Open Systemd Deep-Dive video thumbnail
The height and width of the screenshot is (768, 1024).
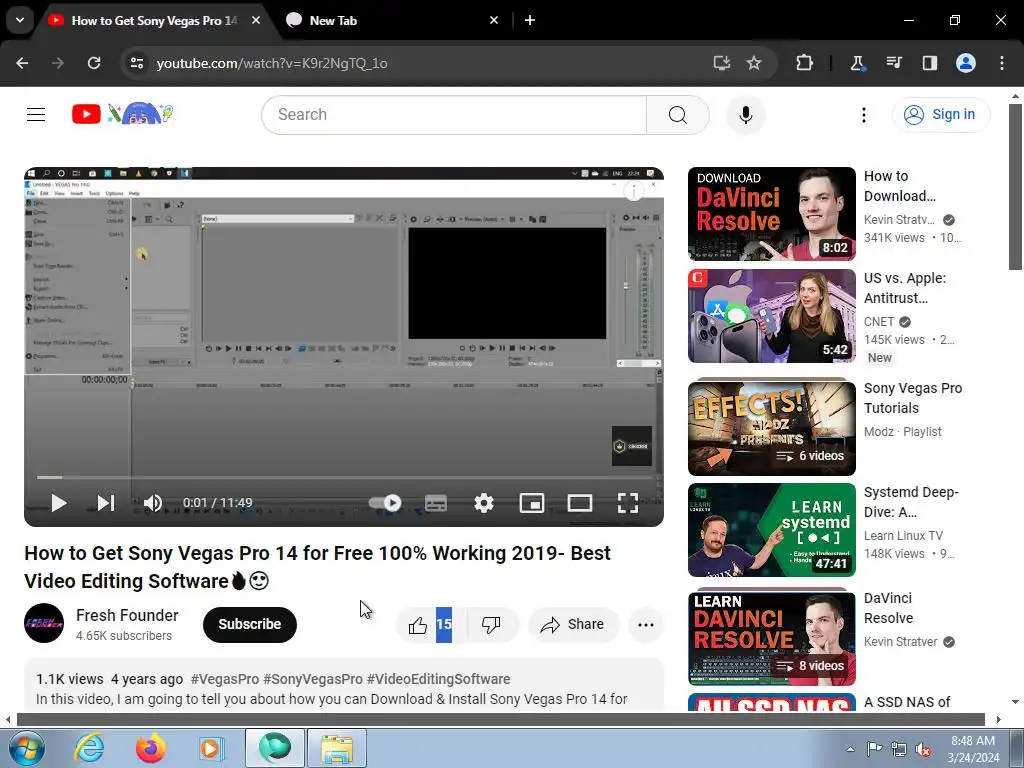click(x=771, y=530)
